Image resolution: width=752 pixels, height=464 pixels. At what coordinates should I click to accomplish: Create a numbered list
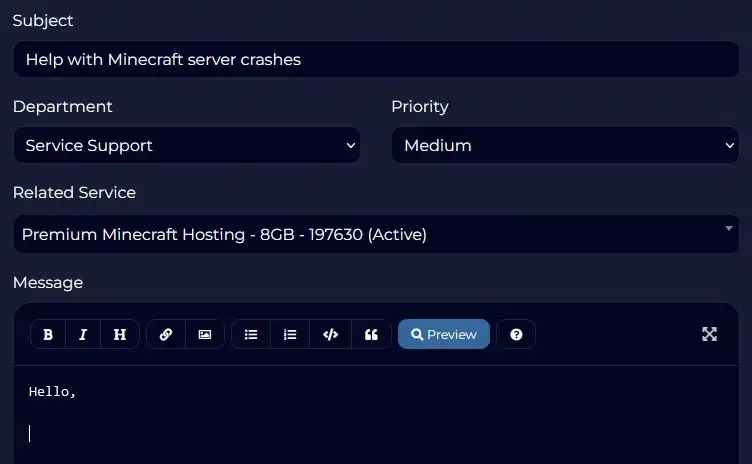pos(290,335)
